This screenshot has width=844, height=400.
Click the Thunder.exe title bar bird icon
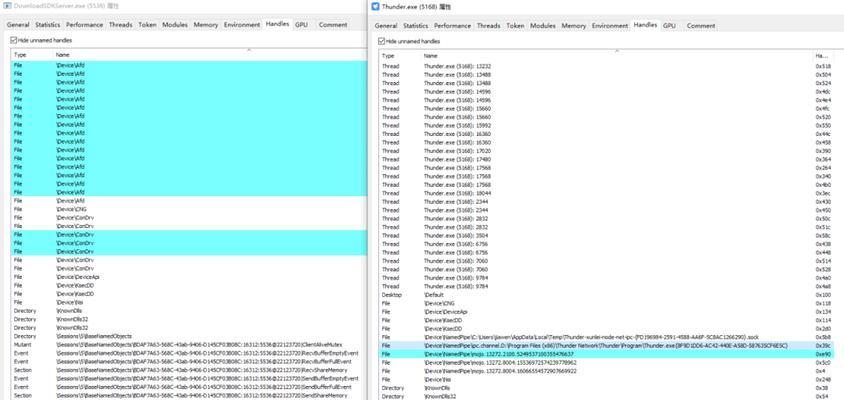(x=375, y=6)
